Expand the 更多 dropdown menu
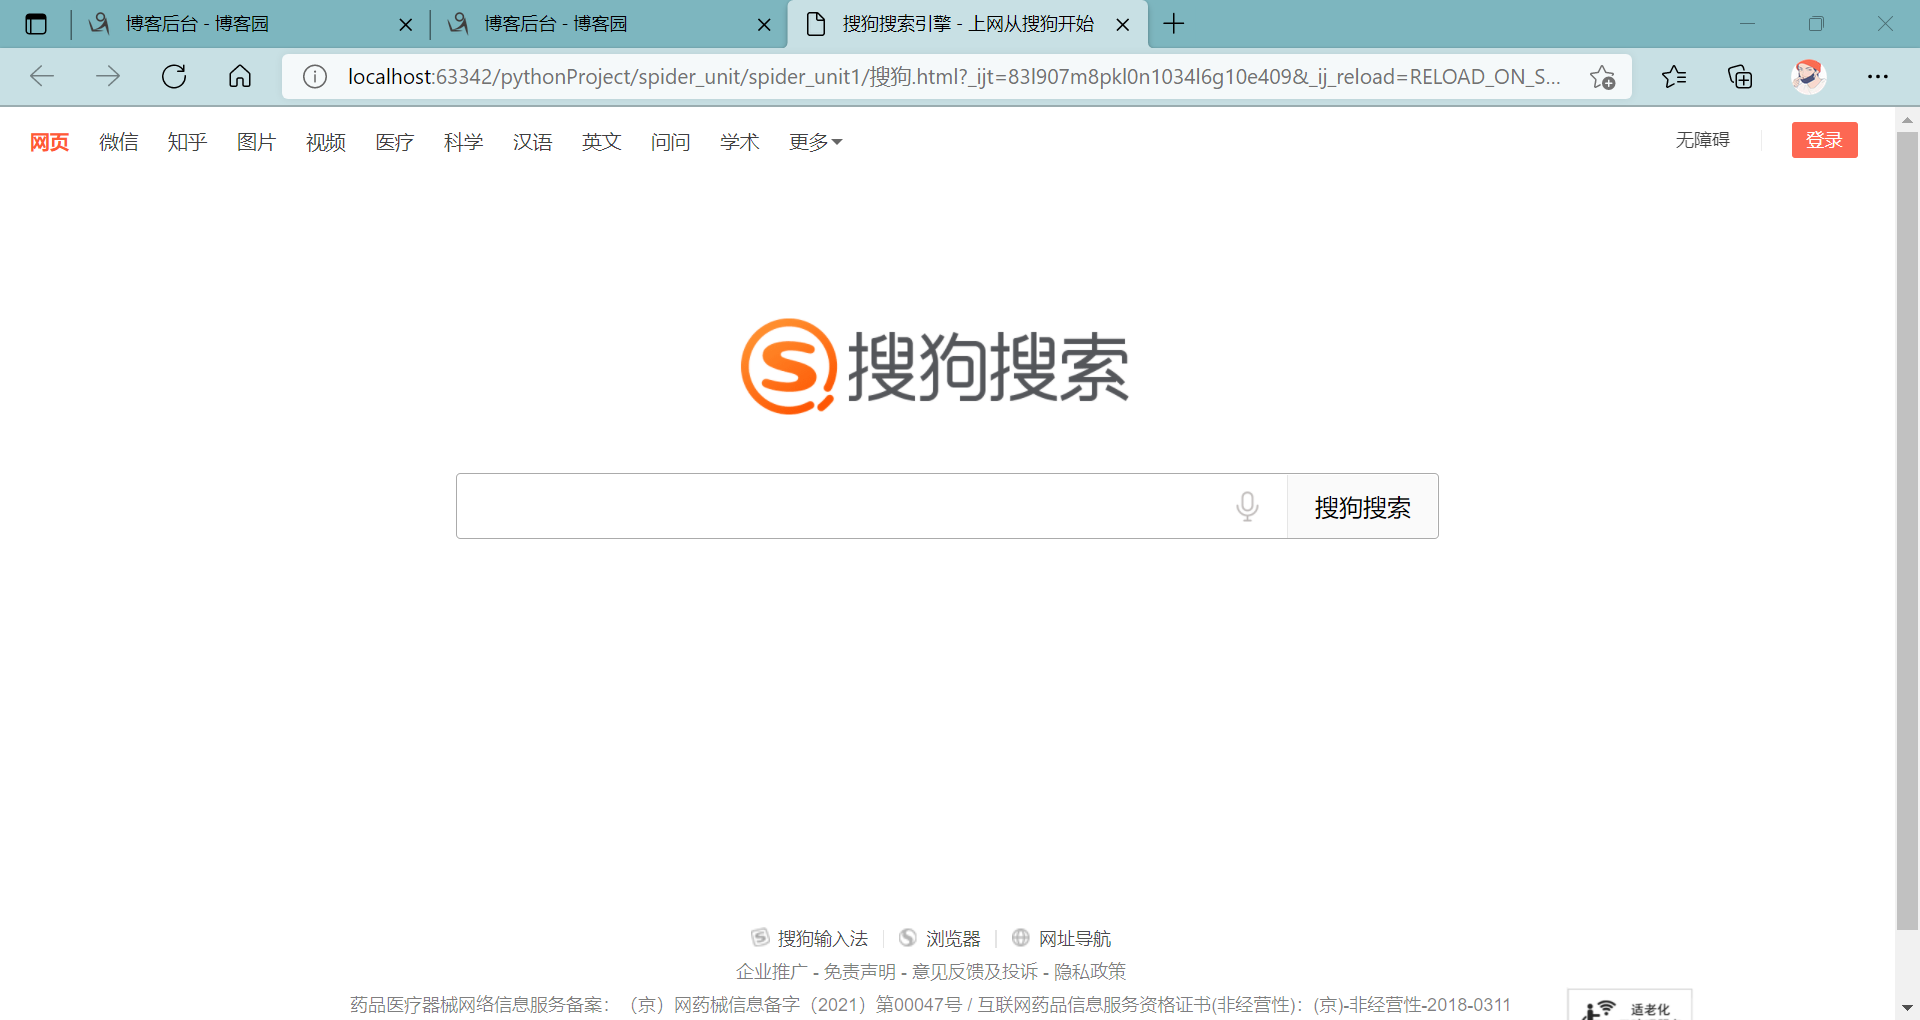 [815, 142]
